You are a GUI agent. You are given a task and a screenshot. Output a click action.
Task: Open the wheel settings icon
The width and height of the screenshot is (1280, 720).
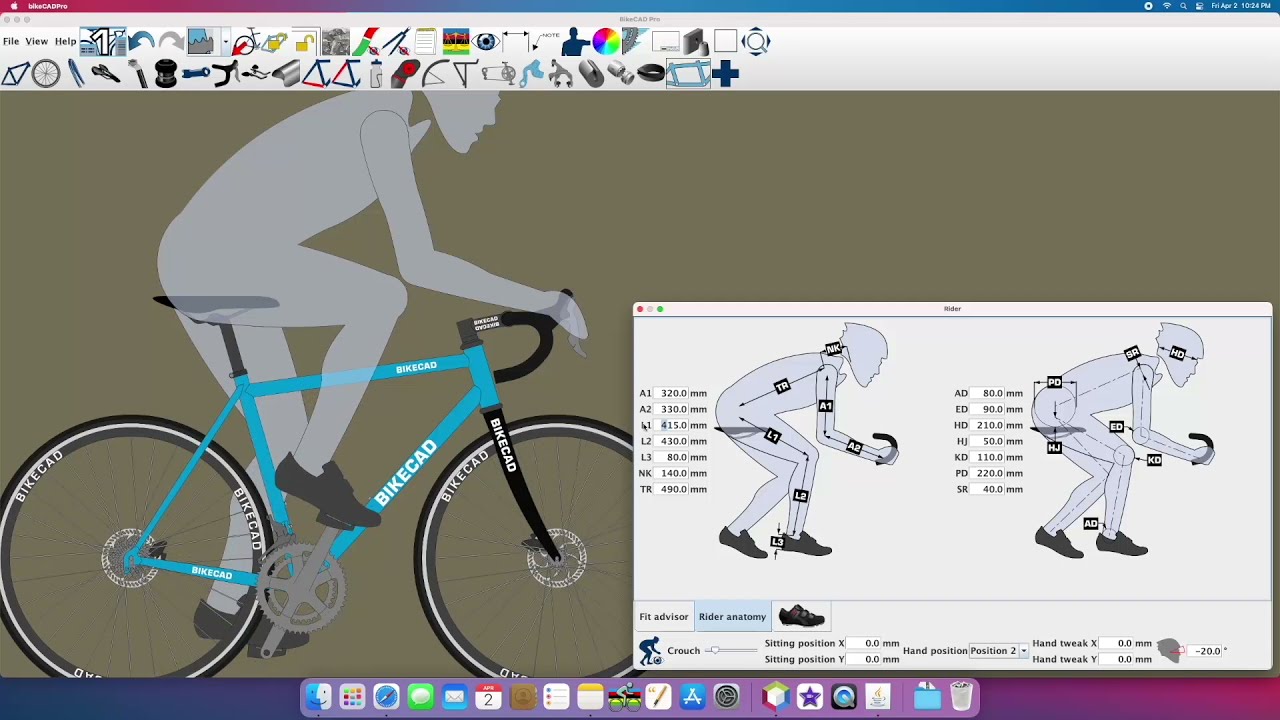point(46,74)
